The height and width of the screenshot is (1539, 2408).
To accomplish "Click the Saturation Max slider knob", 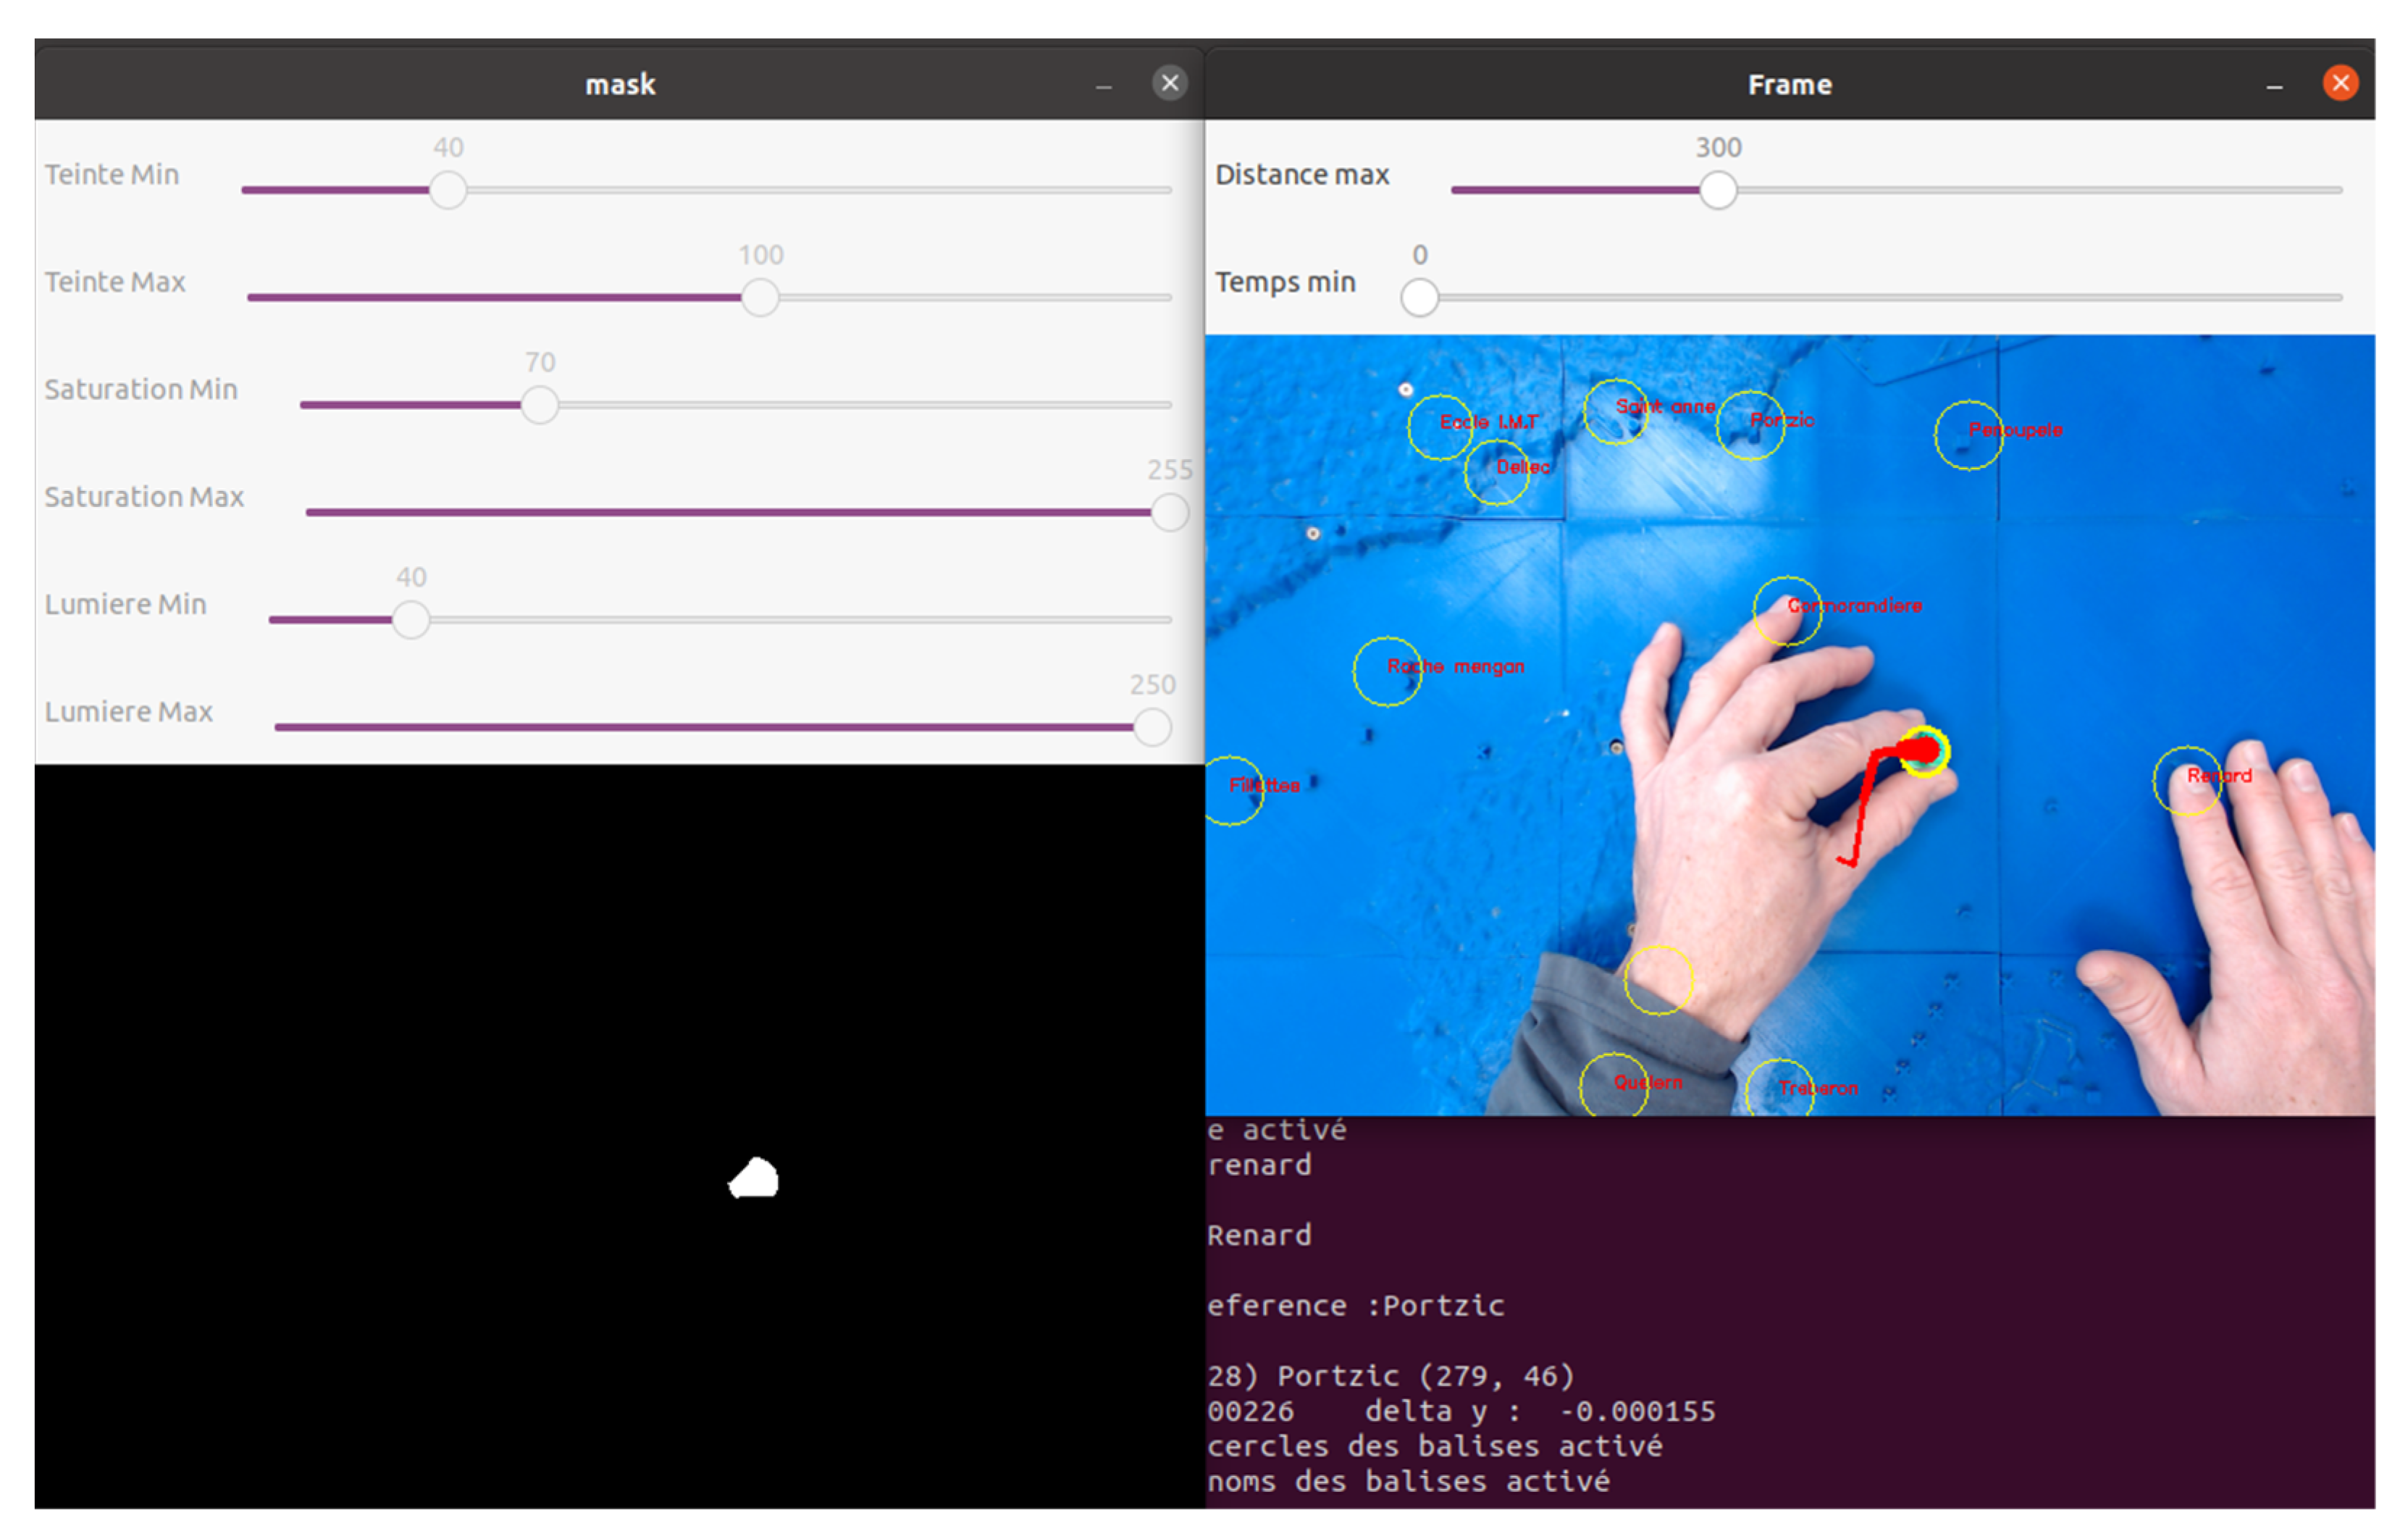I will 1169,513.
